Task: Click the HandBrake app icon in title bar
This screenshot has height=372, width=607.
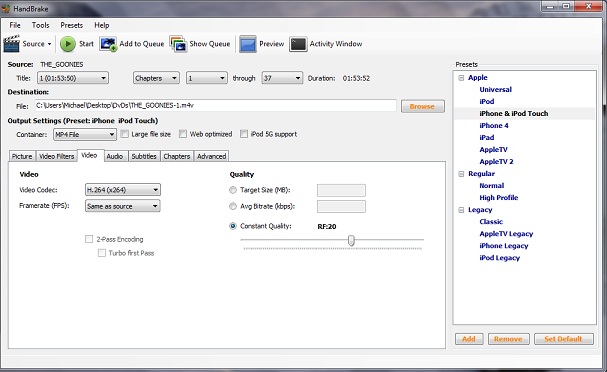Action: coord(6,8)
